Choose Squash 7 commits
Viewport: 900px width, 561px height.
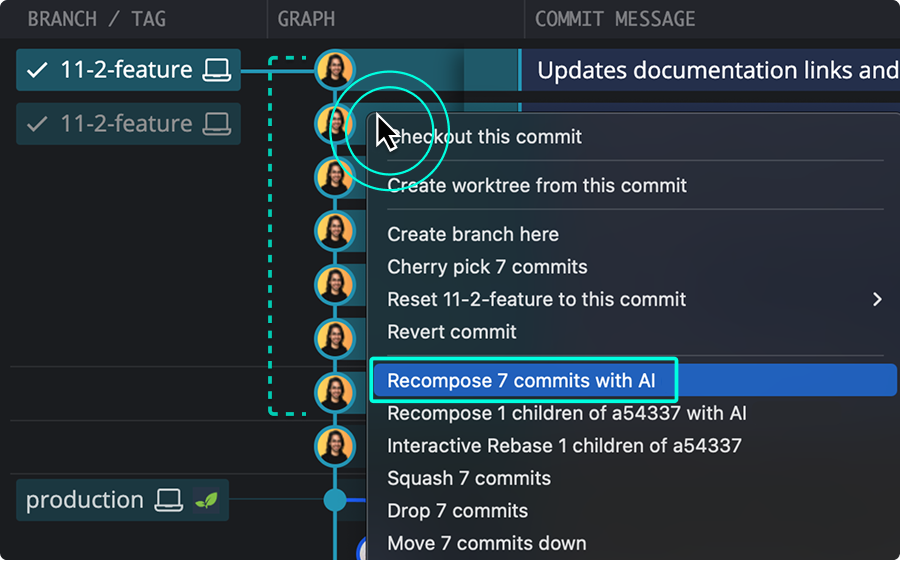[x=469, y=478]
